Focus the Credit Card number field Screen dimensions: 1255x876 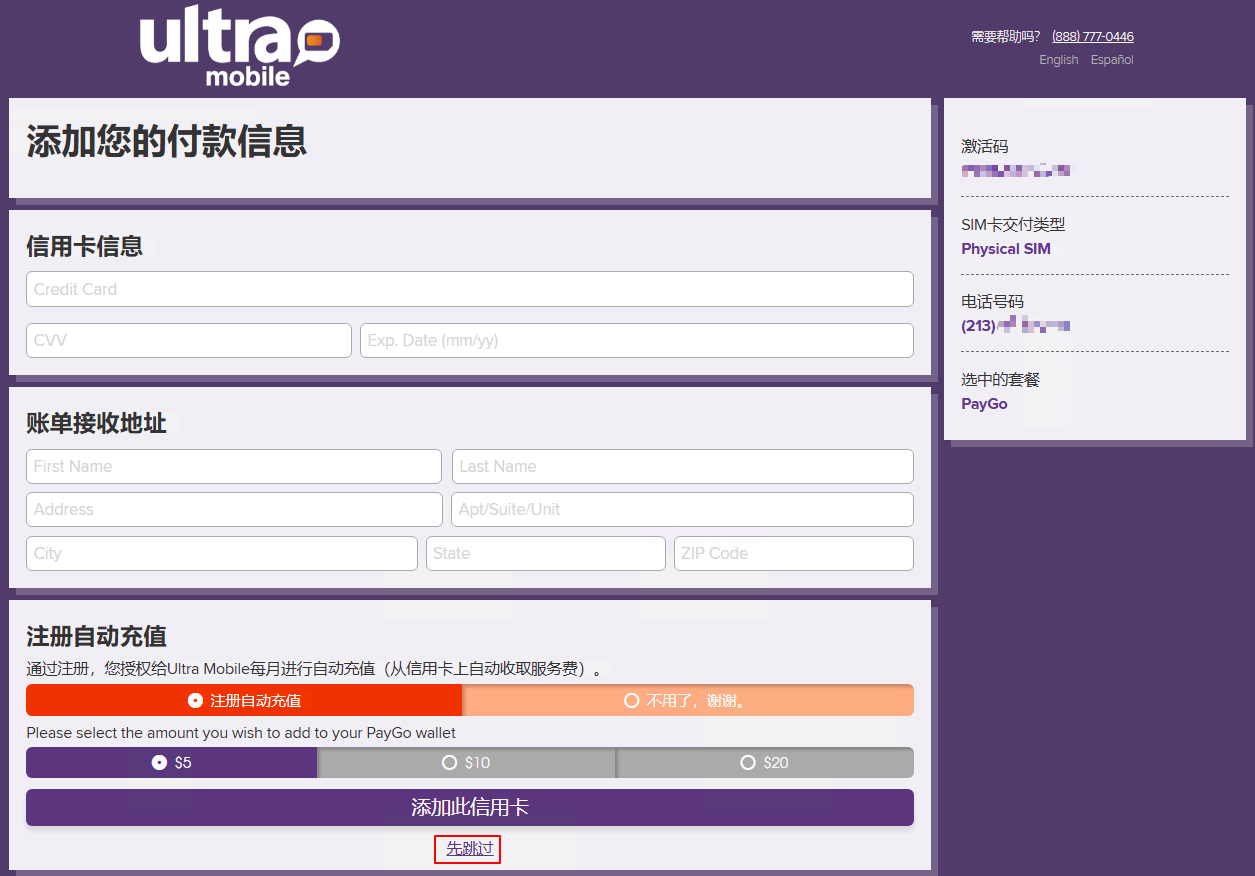(469, 289)
